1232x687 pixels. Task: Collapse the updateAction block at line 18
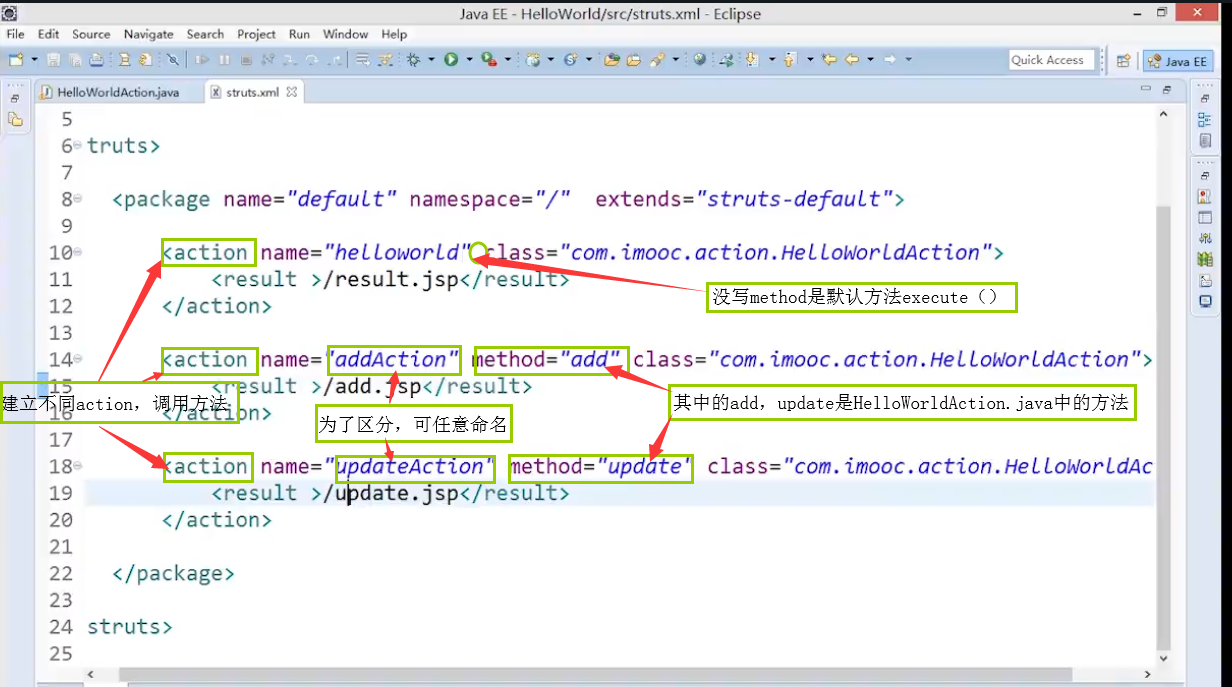tap(78, 466)
